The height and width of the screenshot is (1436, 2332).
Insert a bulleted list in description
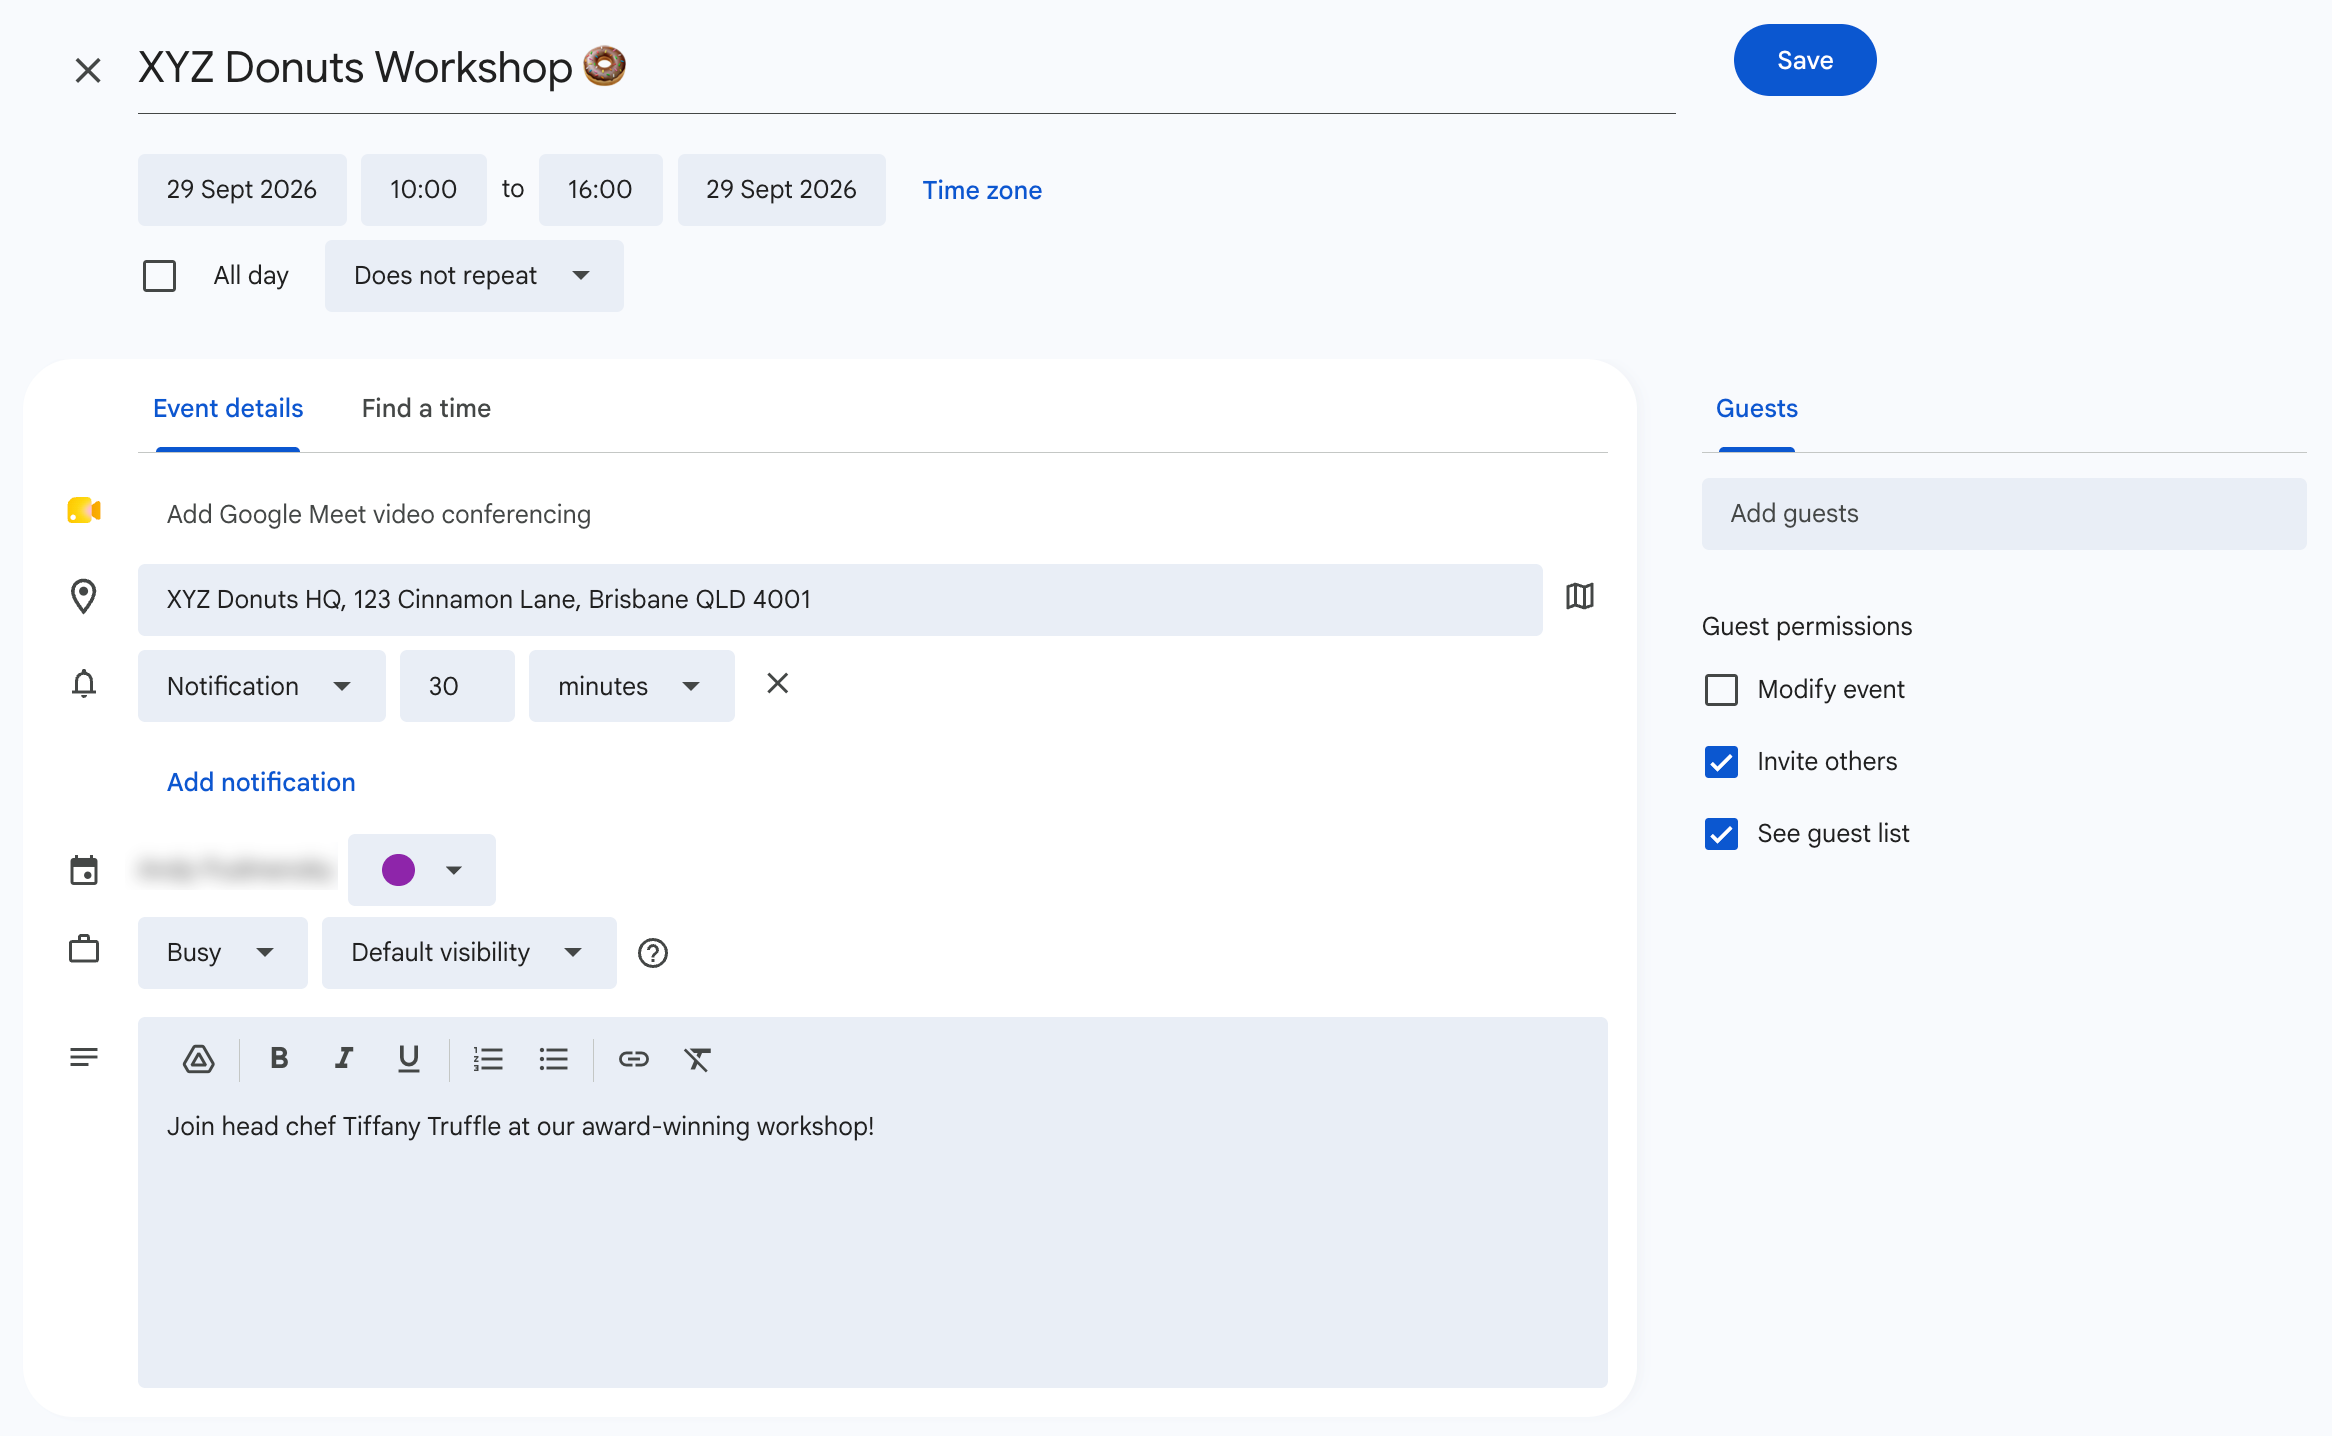tap(553, 1059)
